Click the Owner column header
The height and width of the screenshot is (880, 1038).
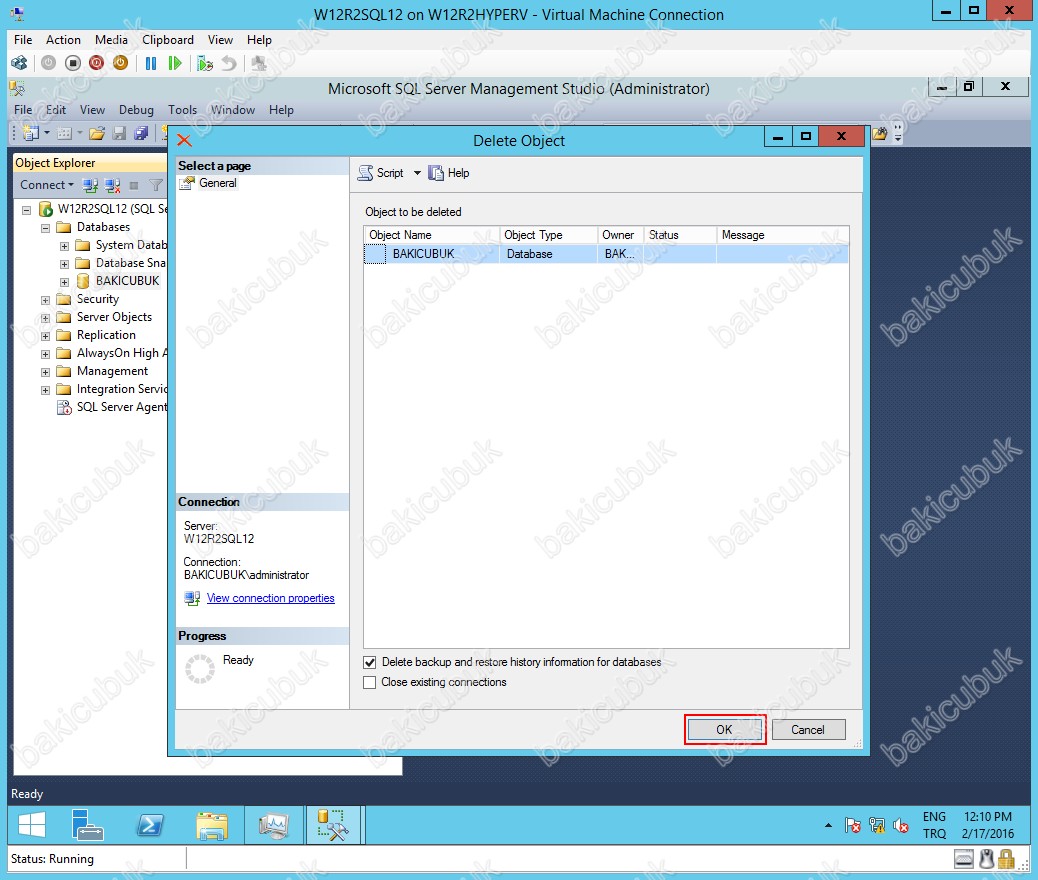(620, 235)
